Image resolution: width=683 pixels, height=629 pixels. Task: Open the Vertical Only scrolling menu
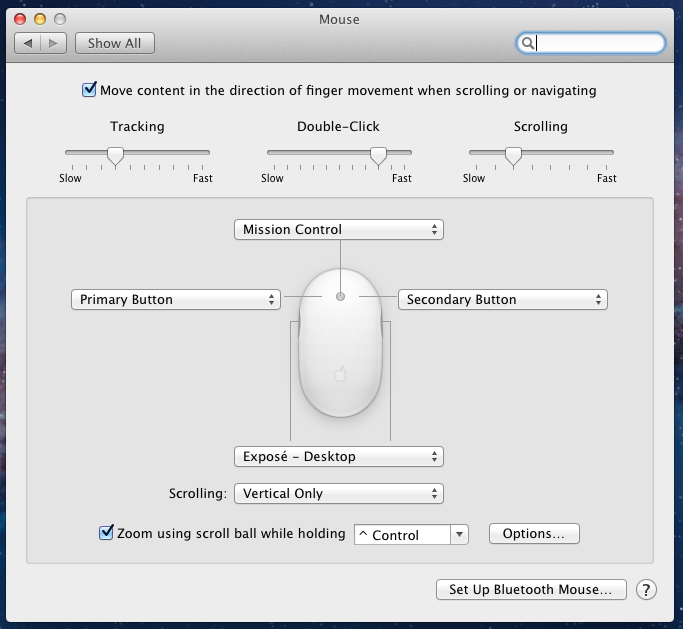[x=339, y=494]
